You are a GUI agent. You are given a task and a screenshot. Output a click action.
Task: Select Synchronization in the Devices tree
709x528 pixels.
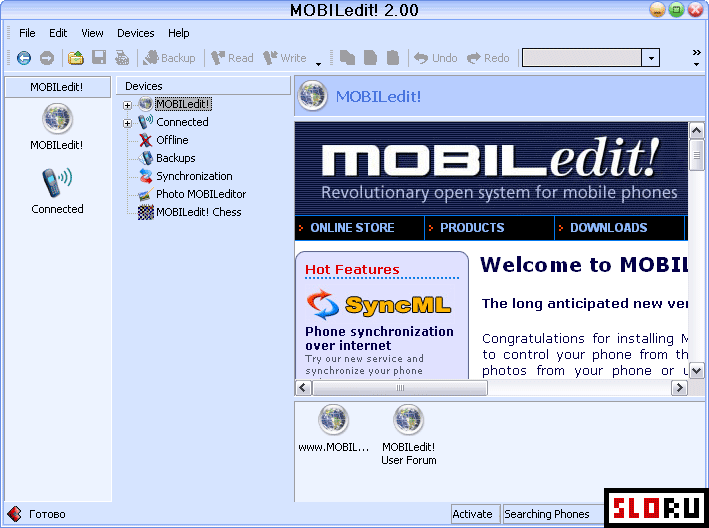tap(194, 176)
